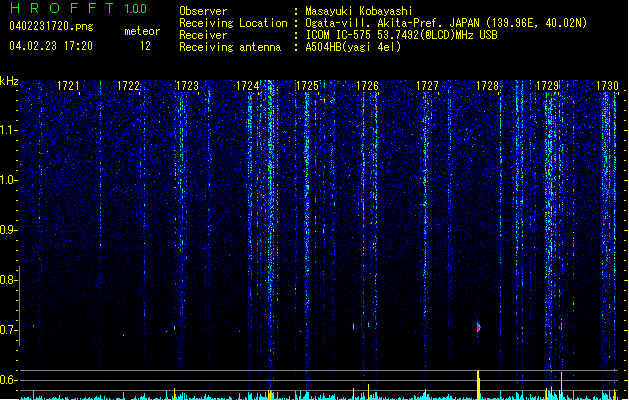
Task: Click the 1722 time marker
Action: [x=128, y=86]
